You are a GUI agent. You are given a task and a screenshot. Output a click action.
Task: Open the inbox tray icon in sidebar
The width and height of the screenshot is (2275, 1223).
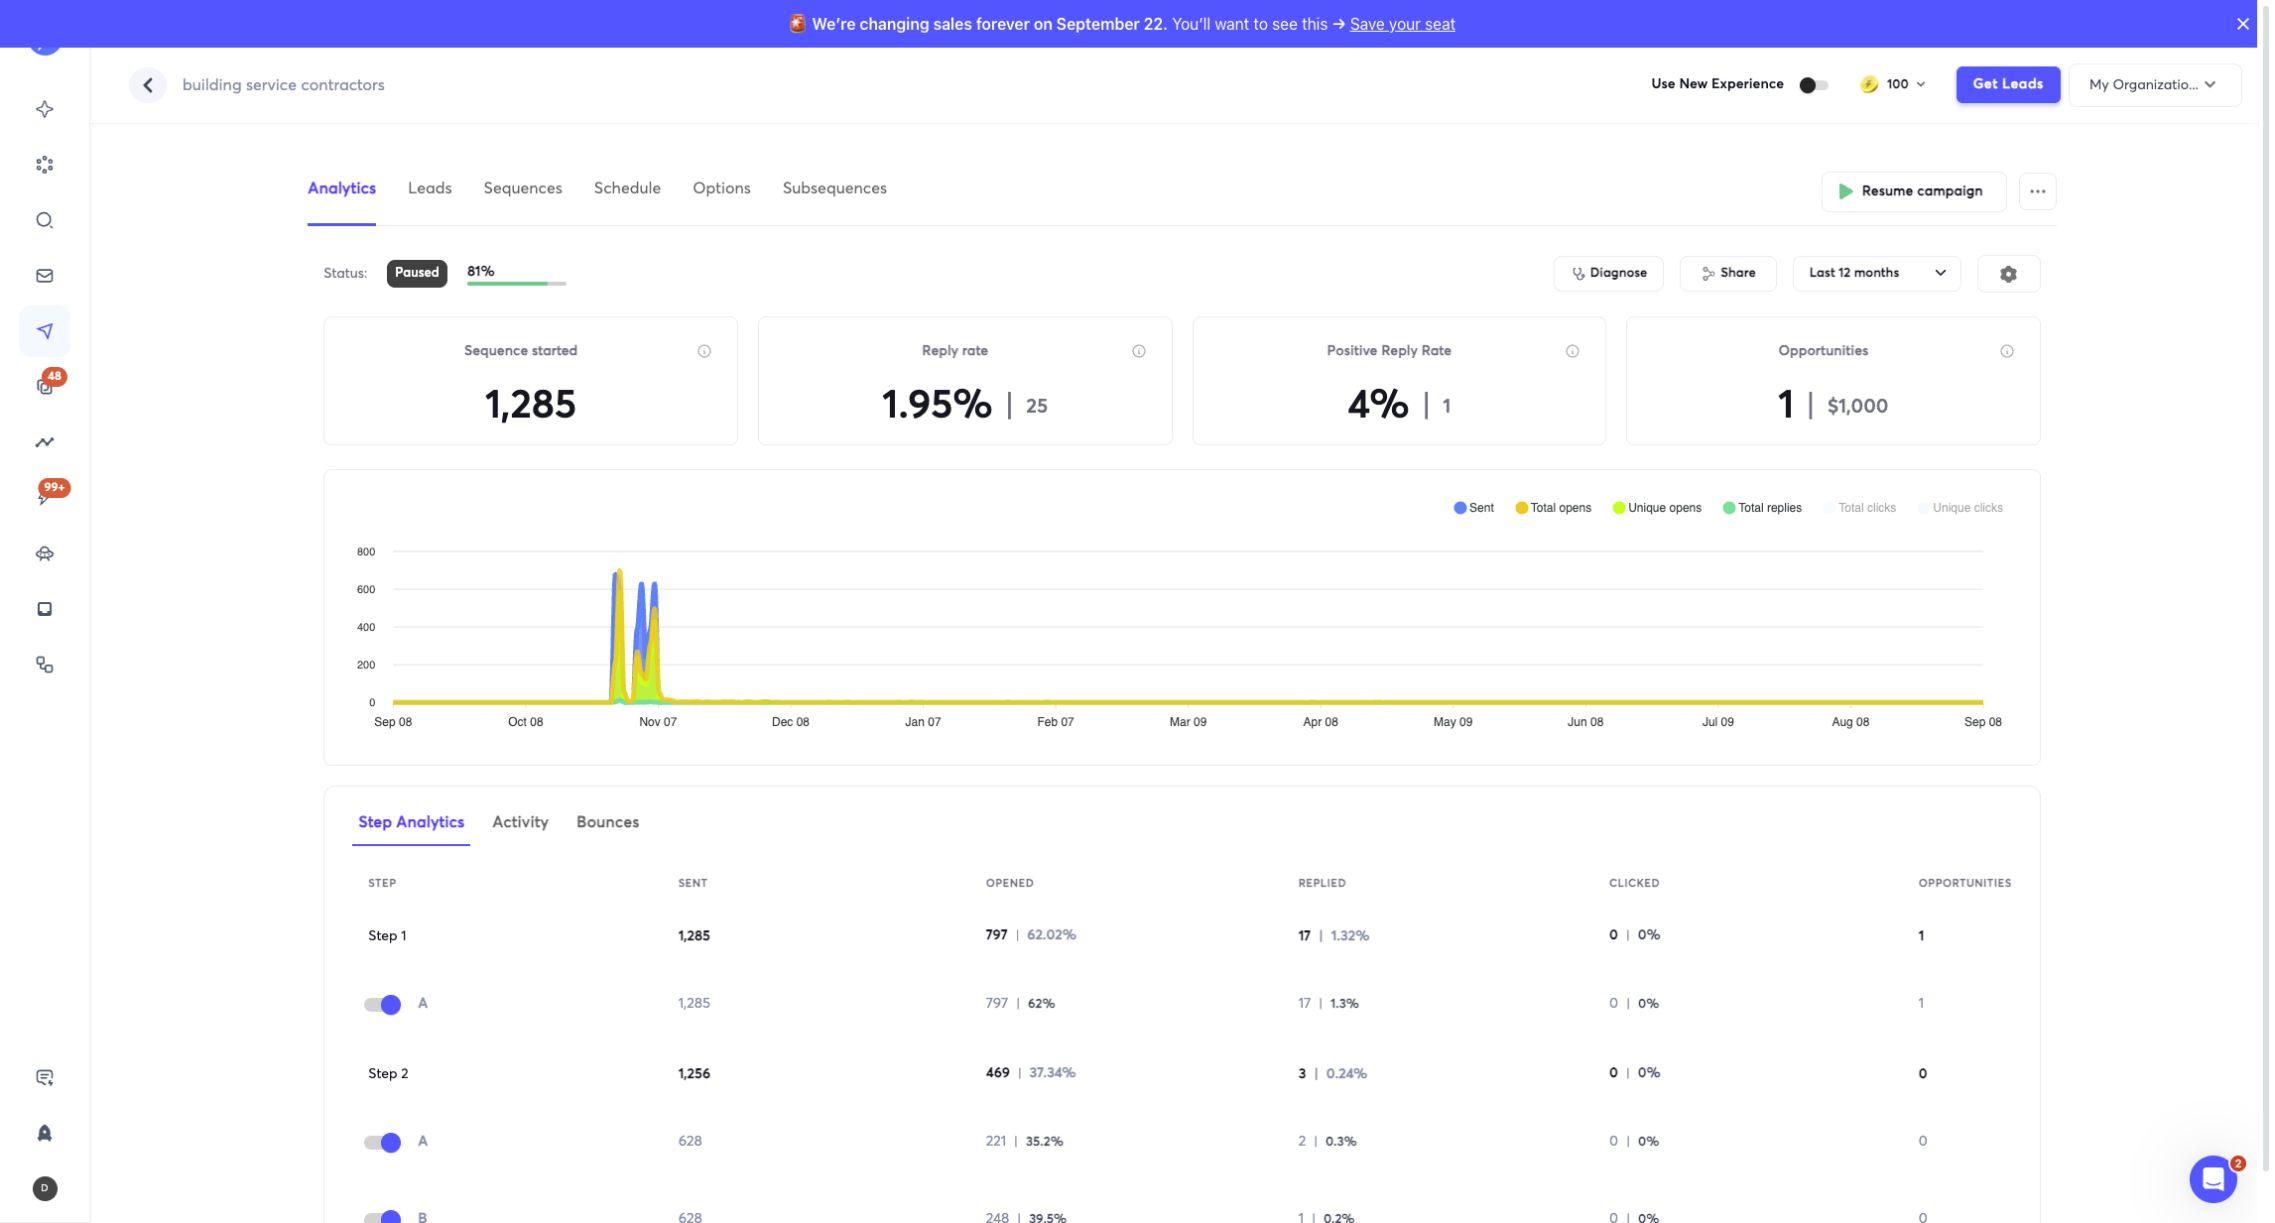44,609
